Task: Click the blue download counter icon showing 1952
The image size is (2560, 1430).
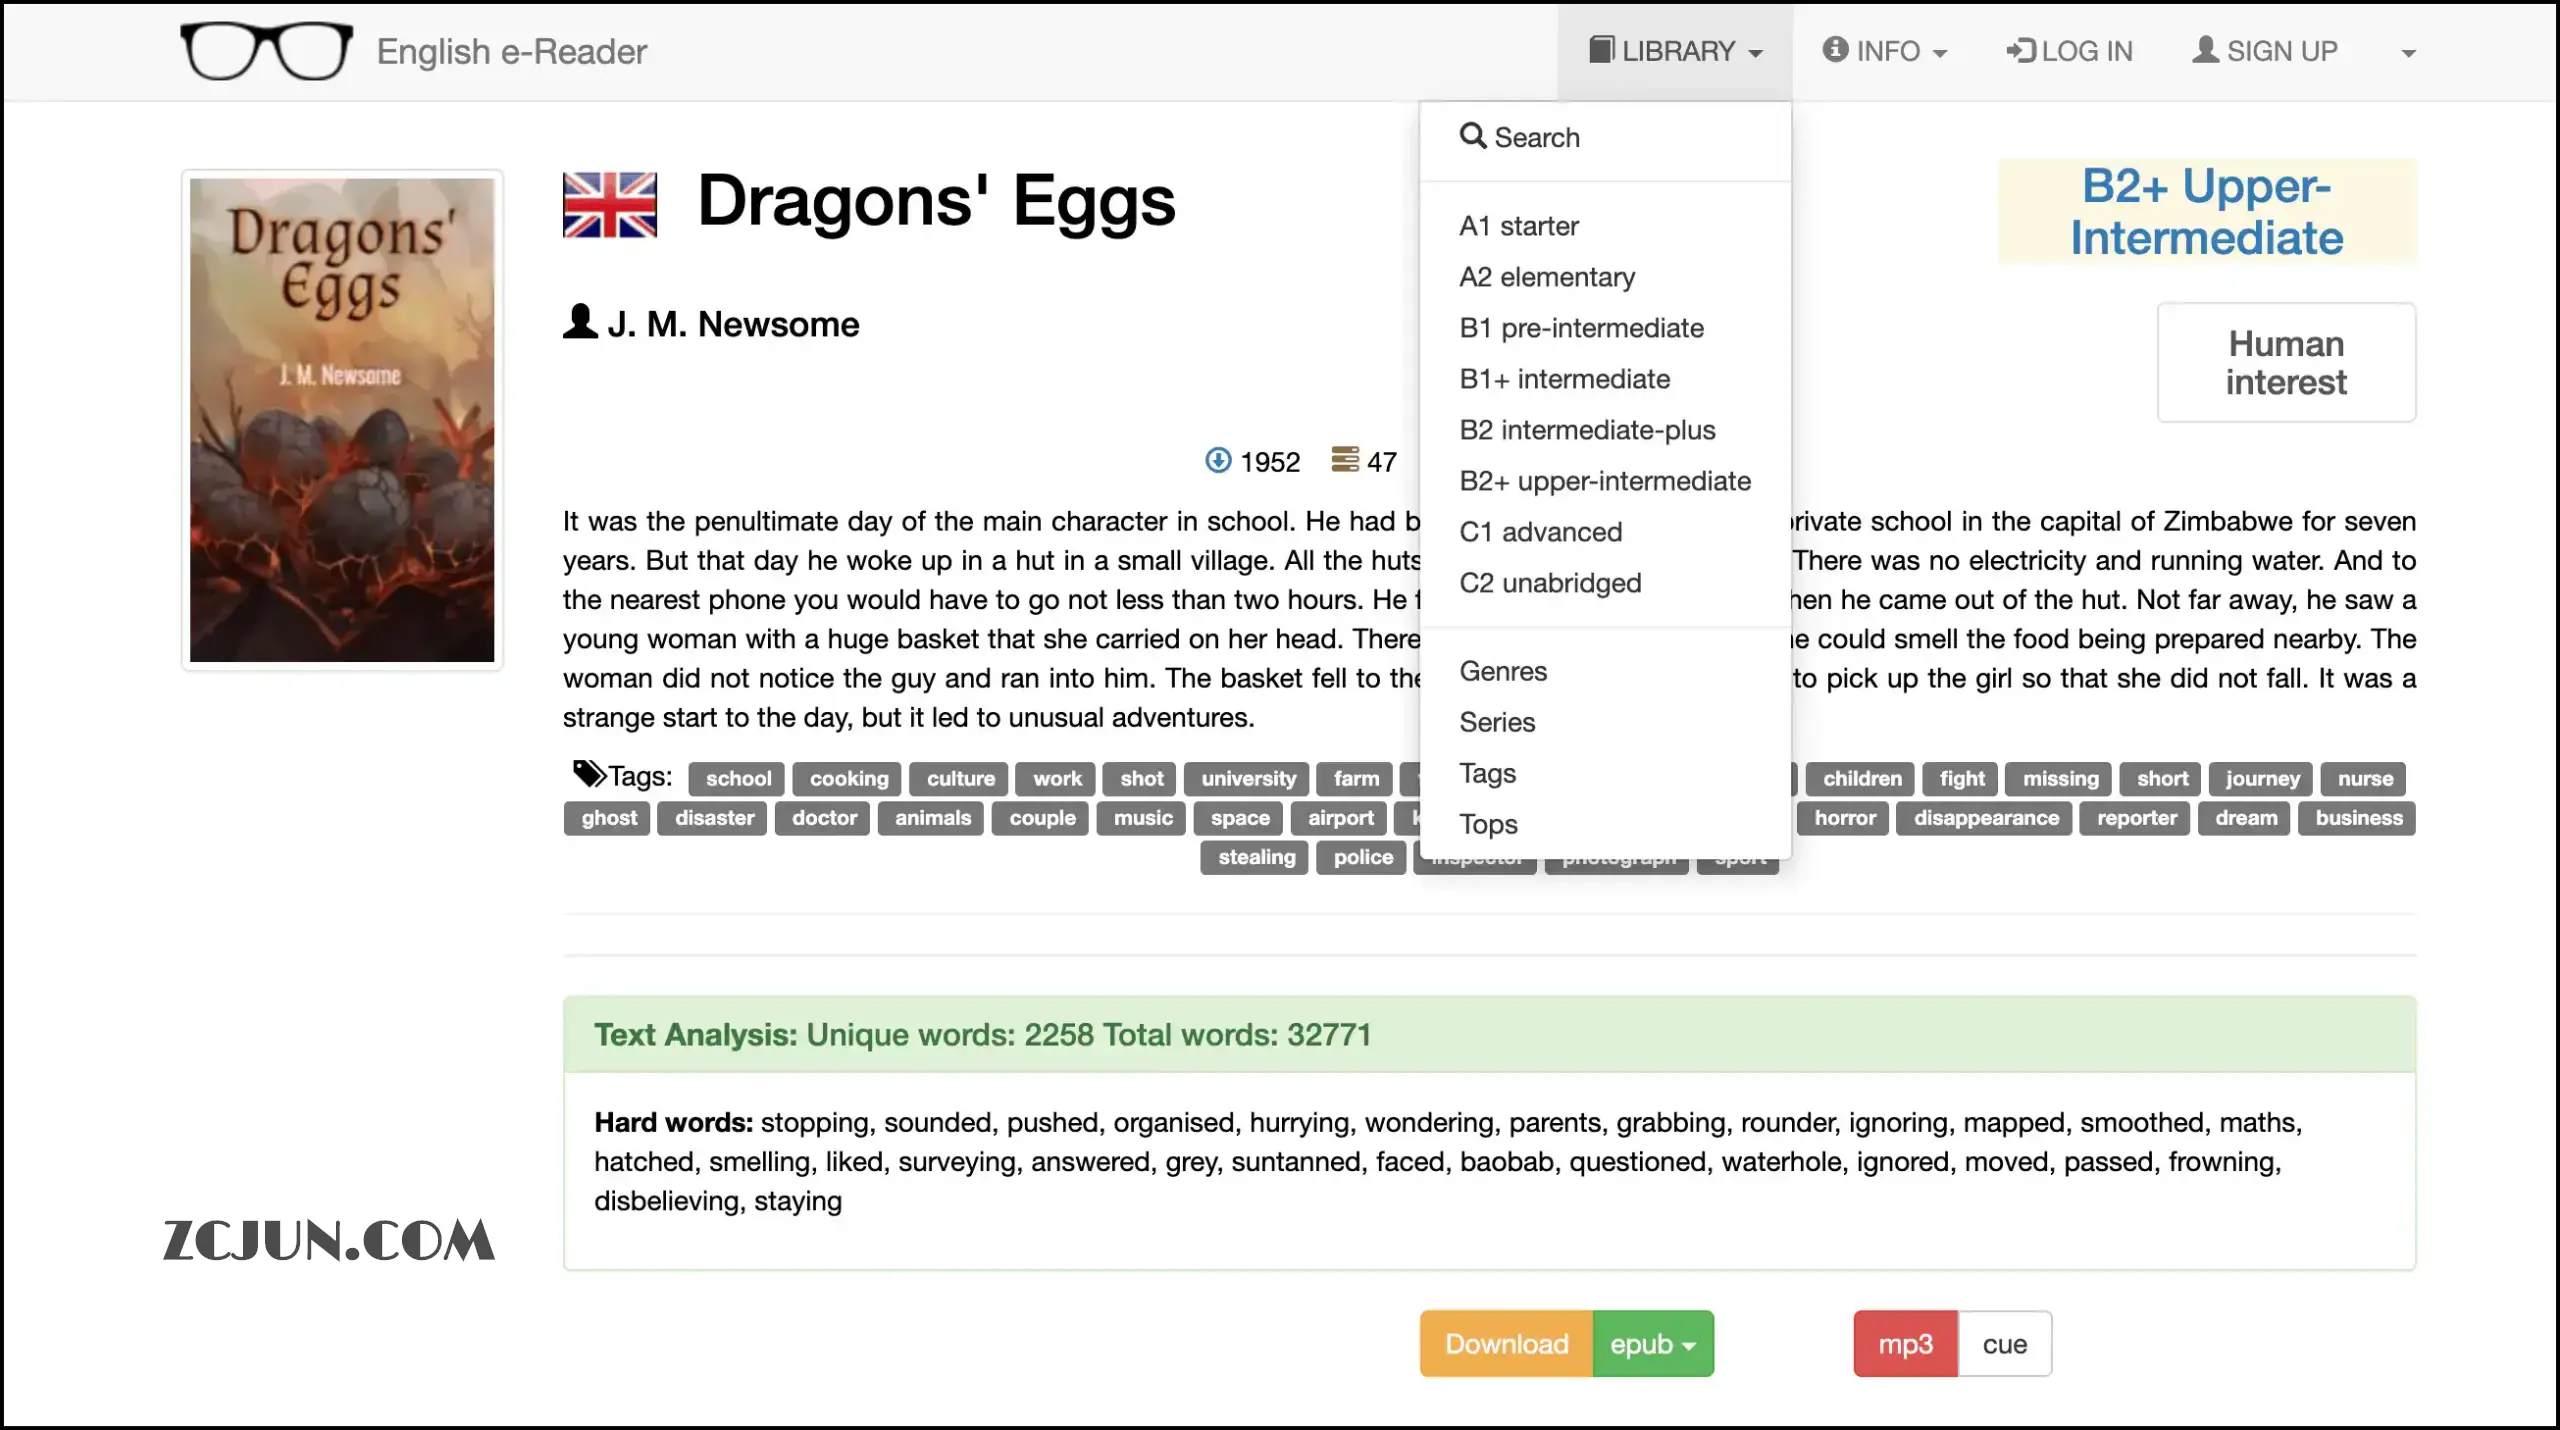Action: coord(1218,461)
